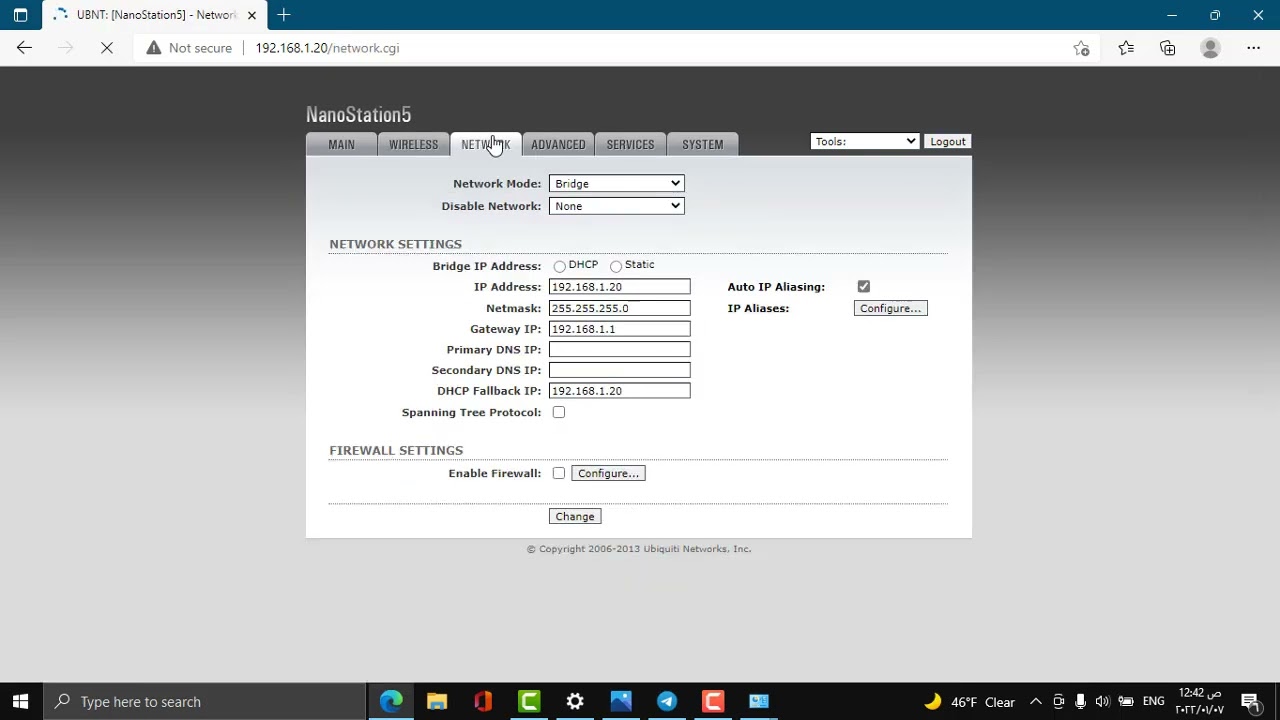Open the browser settings and more menu
This screenshot has width=1280, height=720.
coord(1253,48)
